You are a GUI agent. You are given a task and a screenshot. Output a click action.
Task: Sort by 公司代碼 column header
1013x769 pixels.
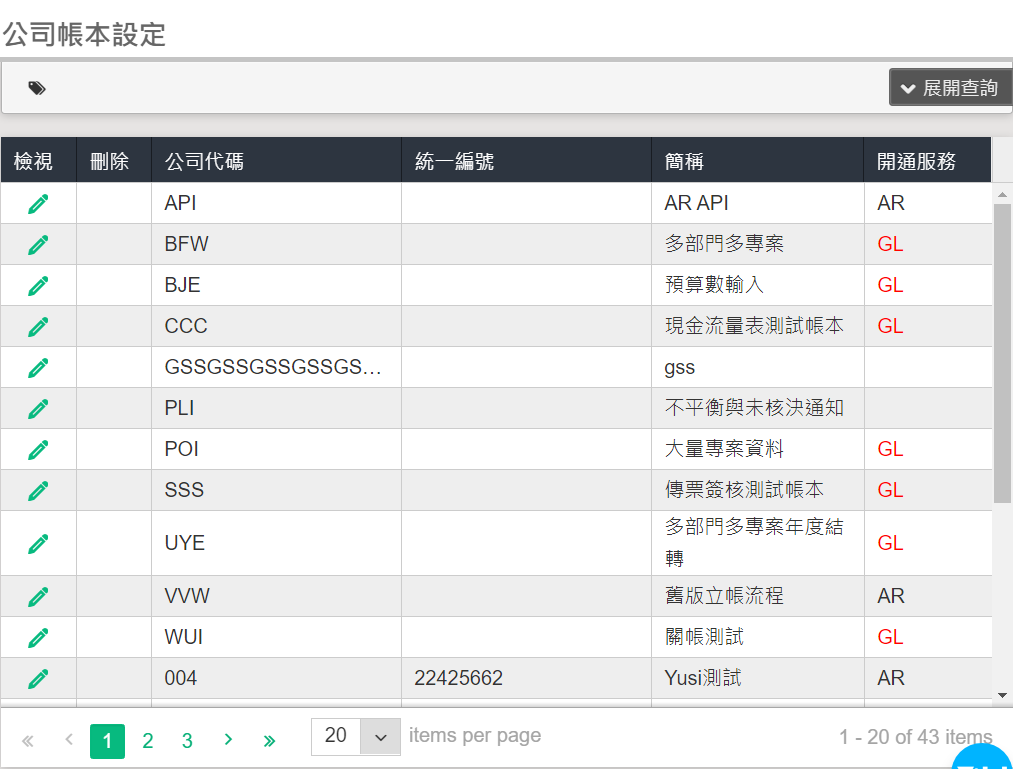click(x=204, y=161)
